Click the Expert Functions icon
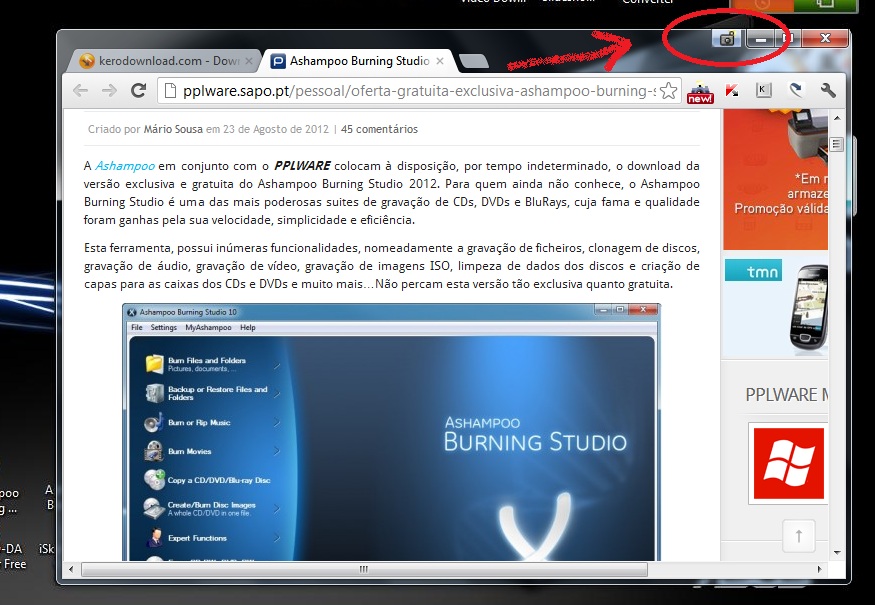875x605 pixels. 155,537
